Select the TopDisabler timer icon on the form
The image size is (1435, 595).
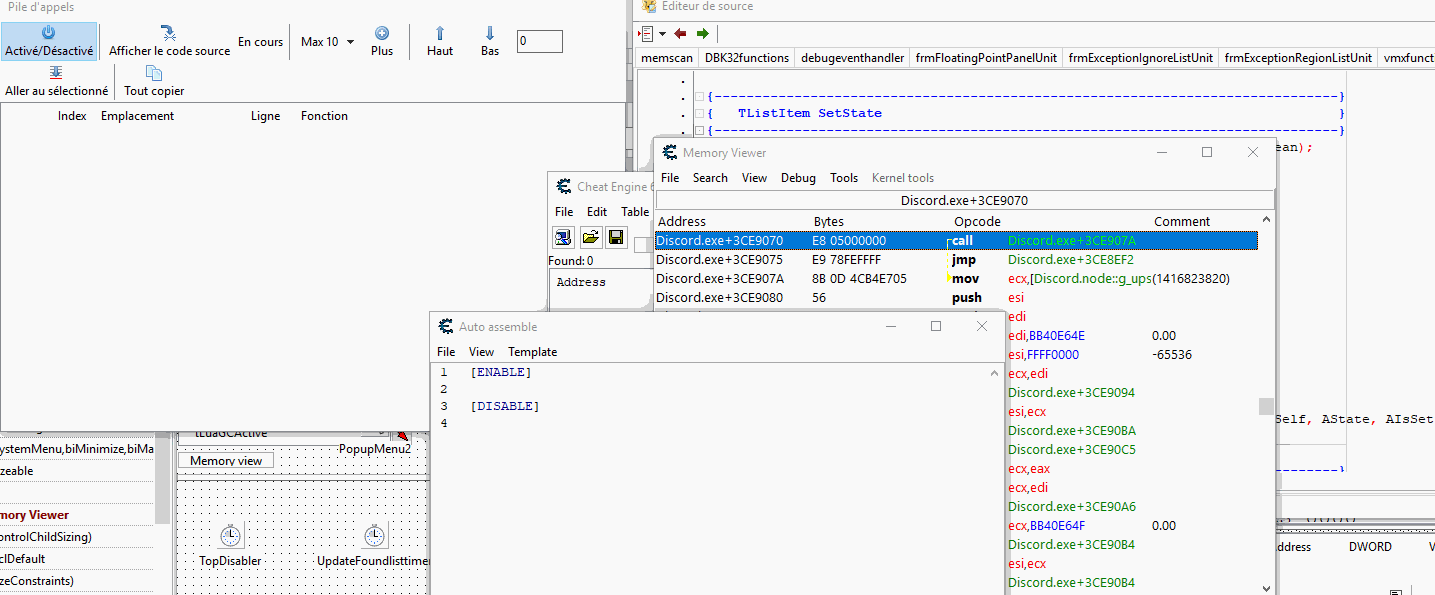tap(230, 535)
